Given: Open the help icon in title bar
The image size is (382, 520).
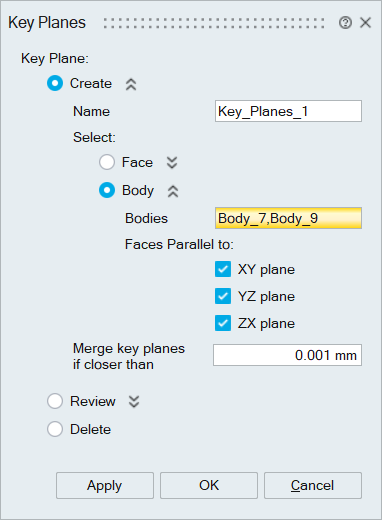Looking at the screenshot, I should [x=345, y=23].
